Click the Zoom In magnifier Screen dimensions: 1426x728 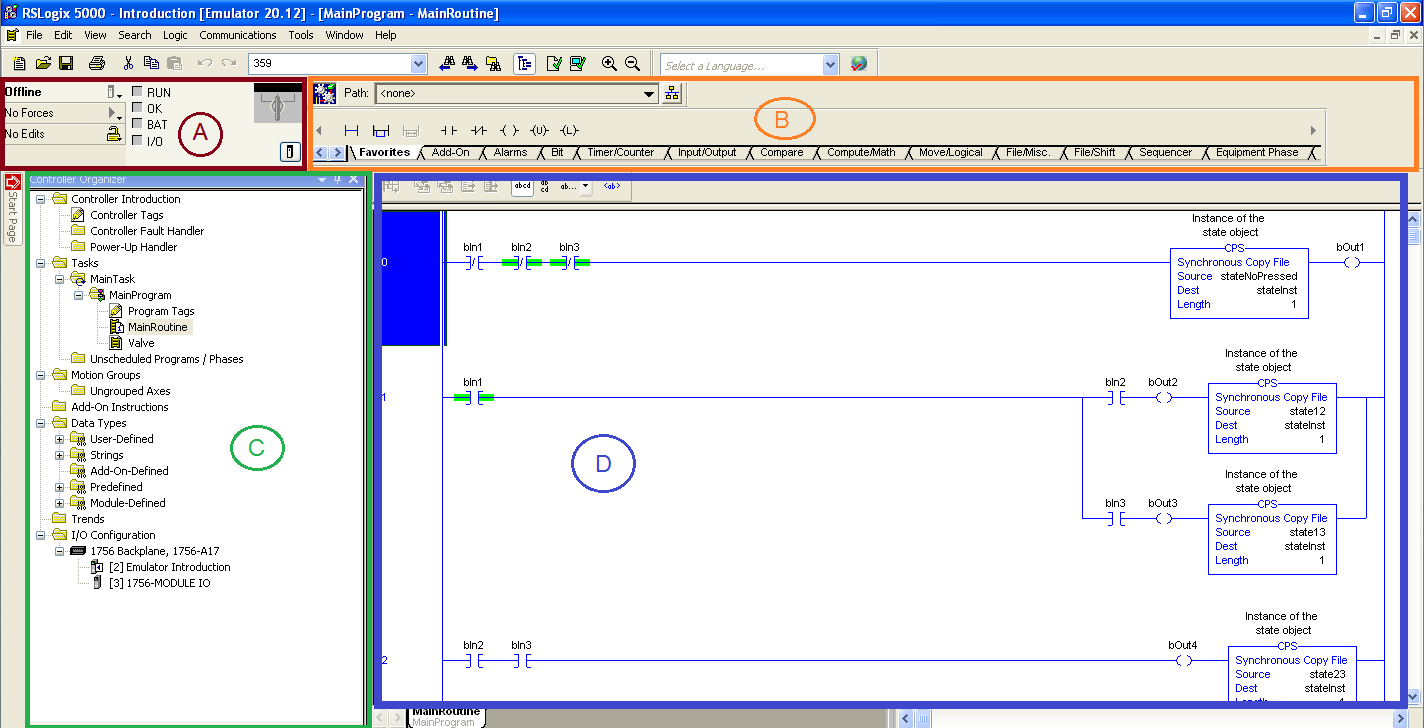[609, 63]
